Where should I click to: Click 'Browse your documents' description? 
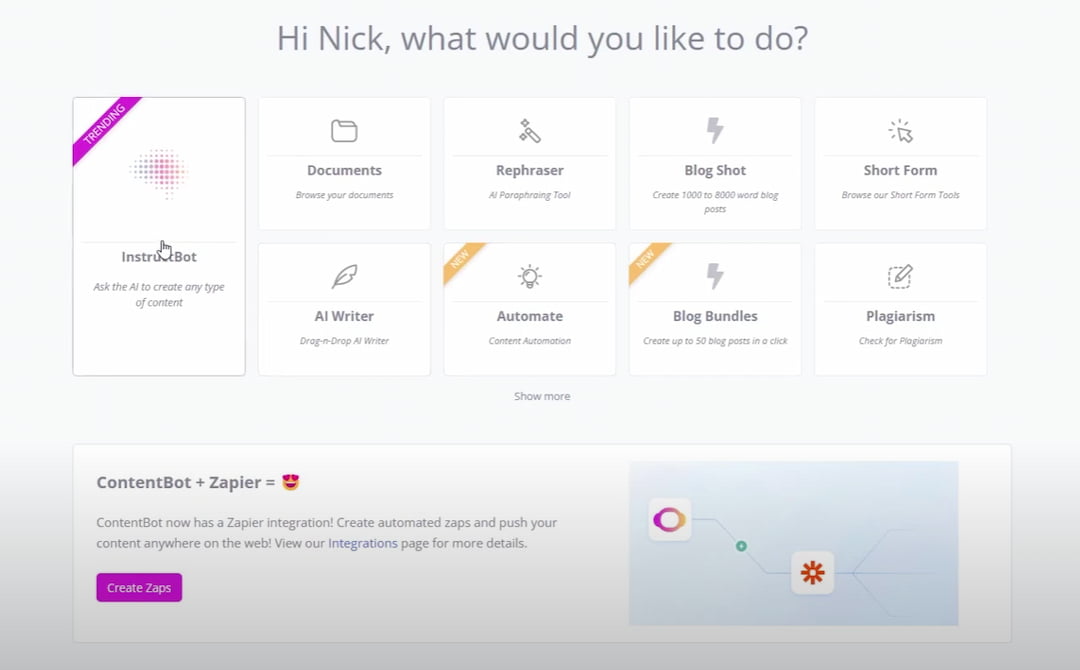point(344,195)
